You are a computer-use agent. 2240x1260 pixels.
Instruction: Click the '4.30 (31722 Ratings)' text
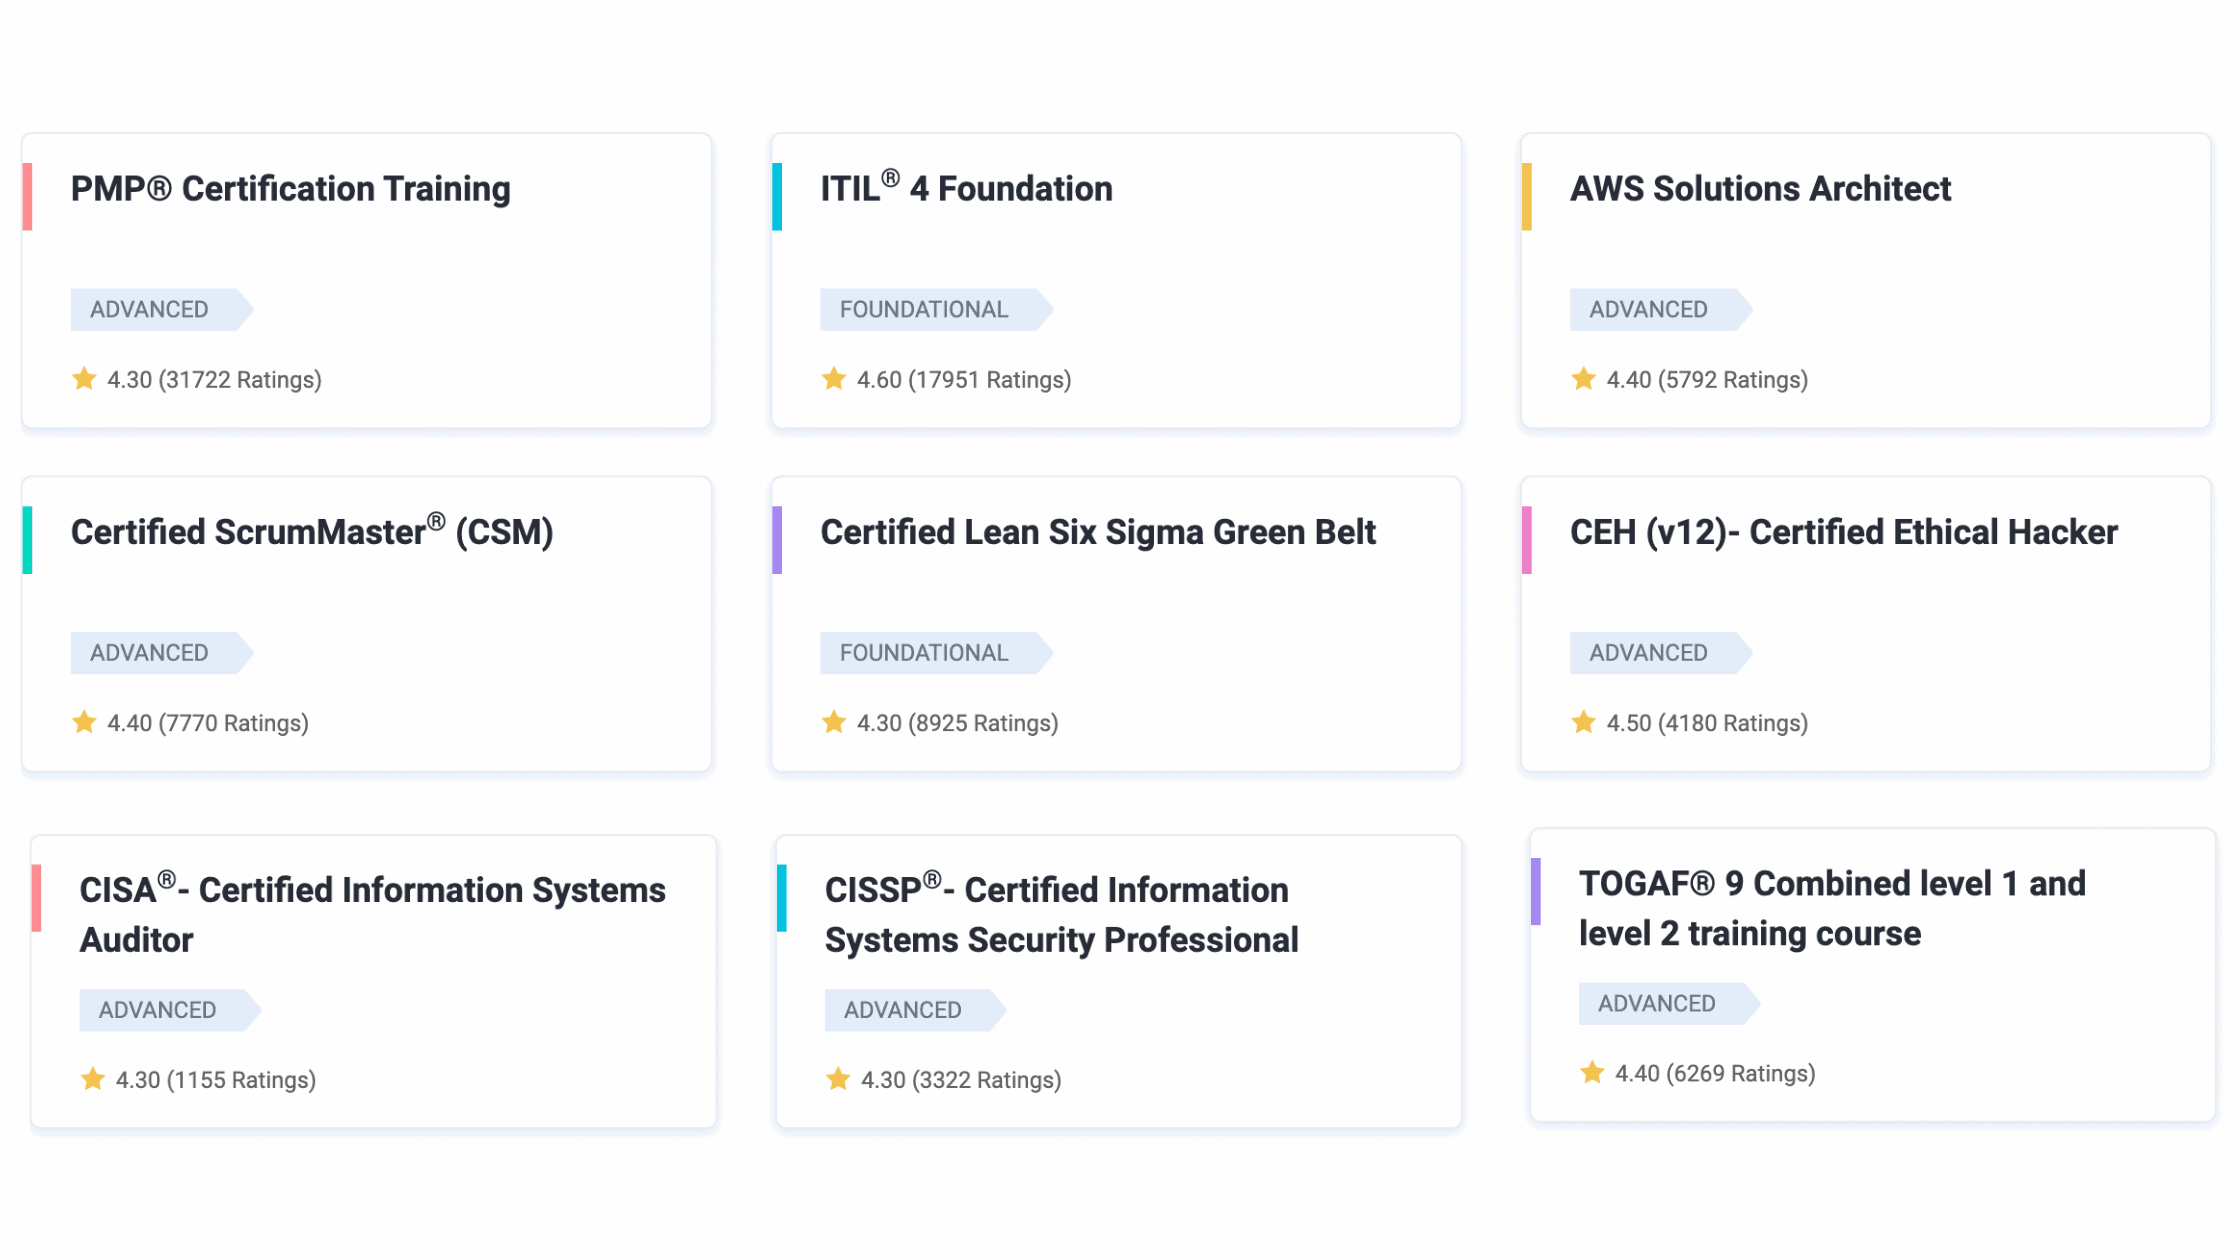[214, 380]
